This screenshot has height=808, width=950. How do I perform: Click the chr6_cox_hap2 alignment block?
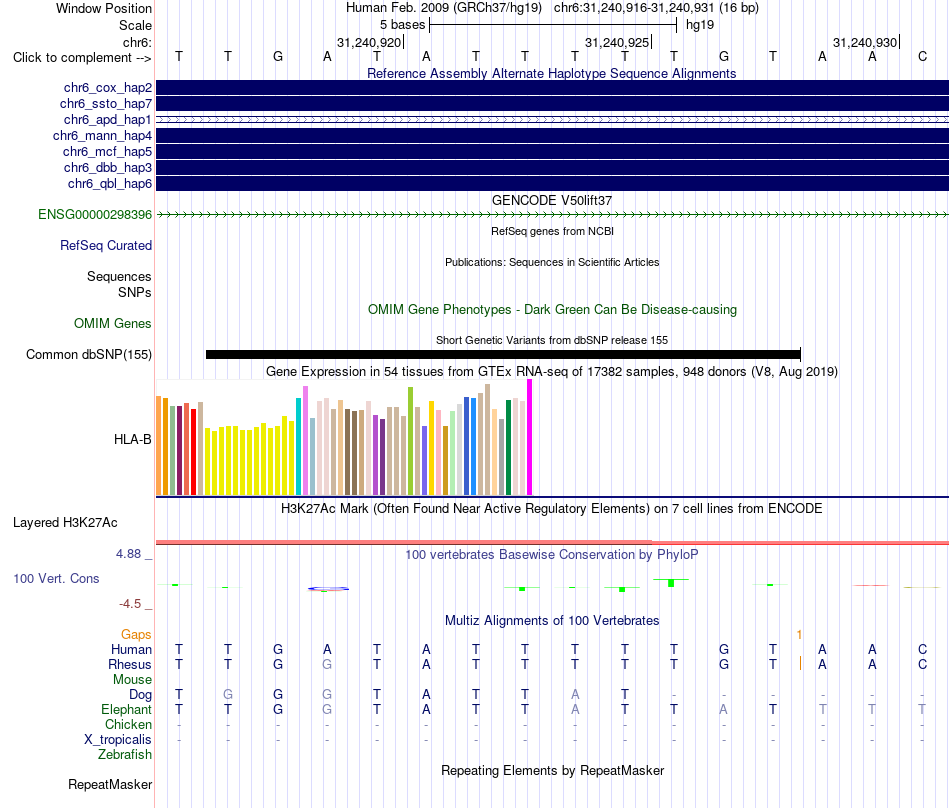[x=552, y=88]
